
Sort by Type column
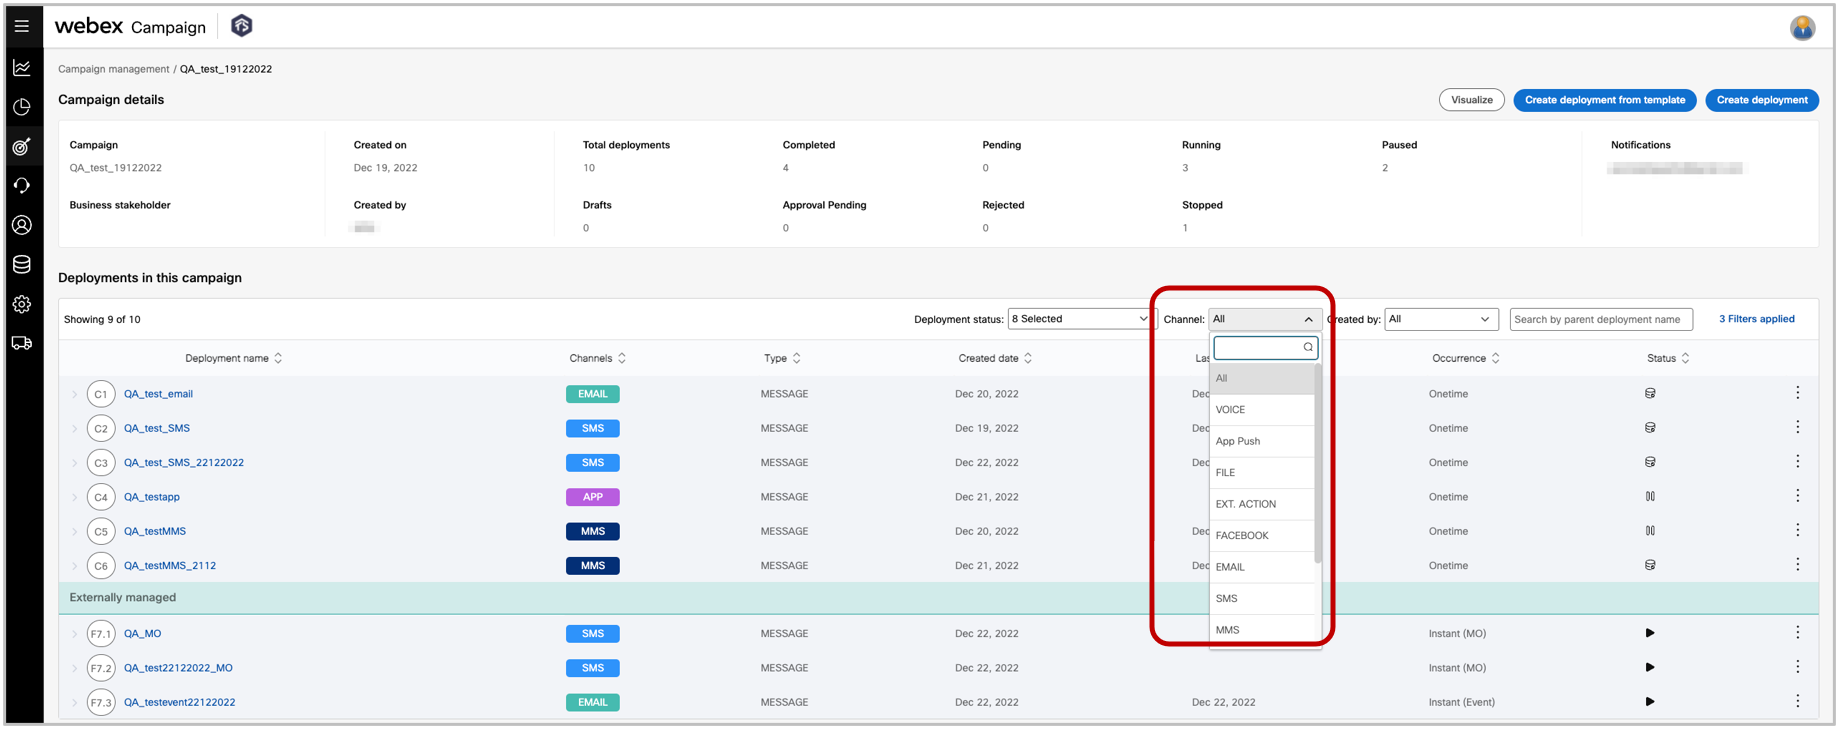[796, 358]
